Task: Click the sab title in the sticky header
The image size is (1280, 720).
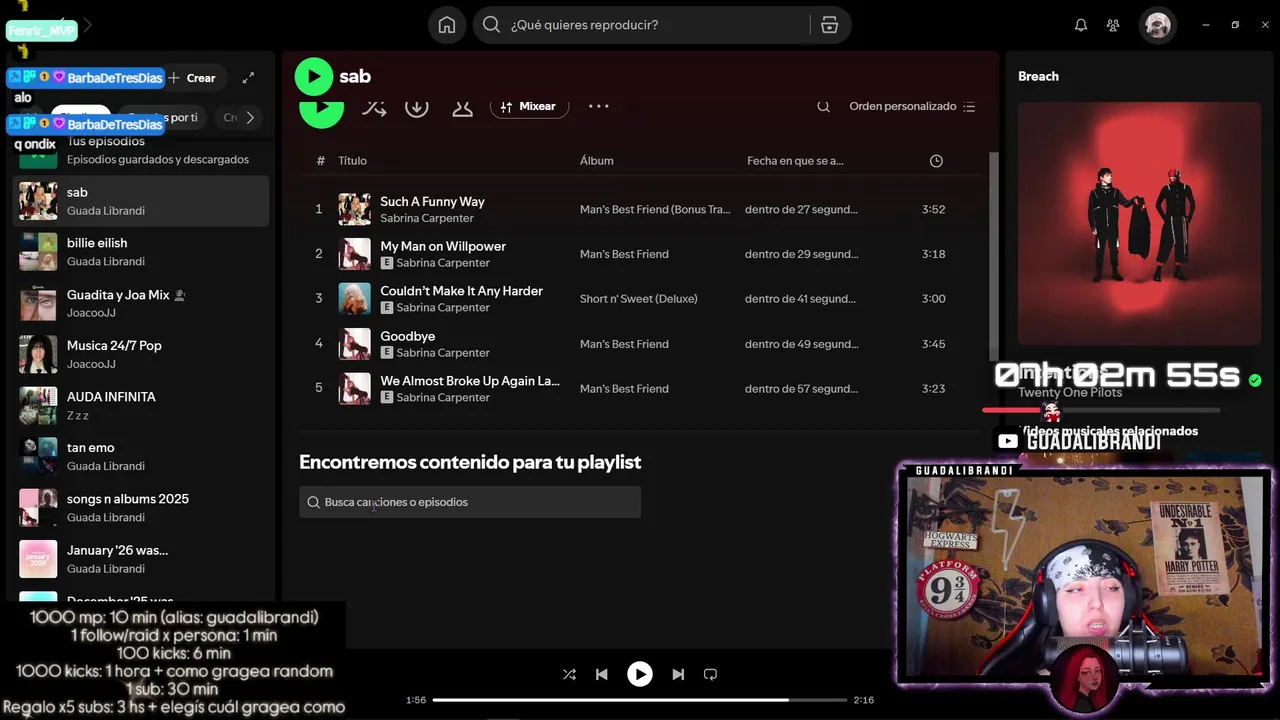Action: pos(355,76)
